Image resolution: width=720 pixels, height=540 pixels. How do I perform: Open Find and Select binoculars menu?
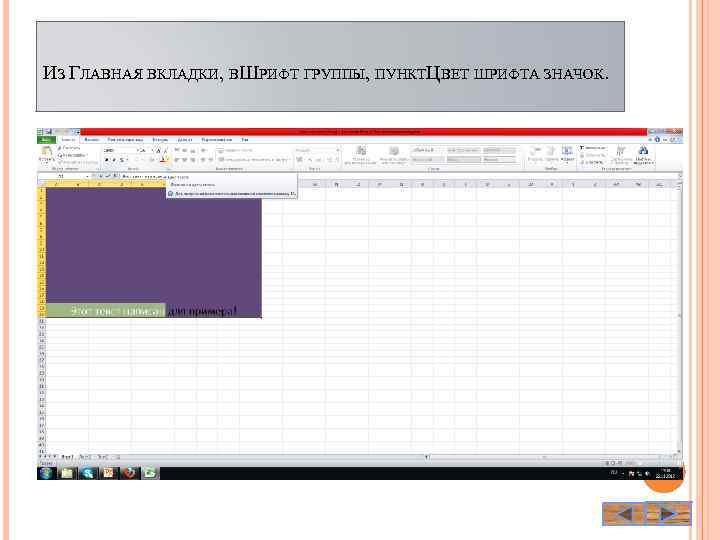[644, 155]
